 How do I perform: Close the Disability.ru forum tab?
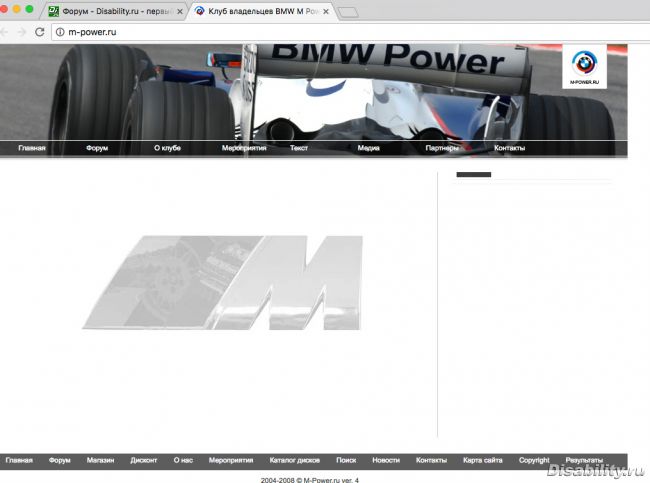179,12
